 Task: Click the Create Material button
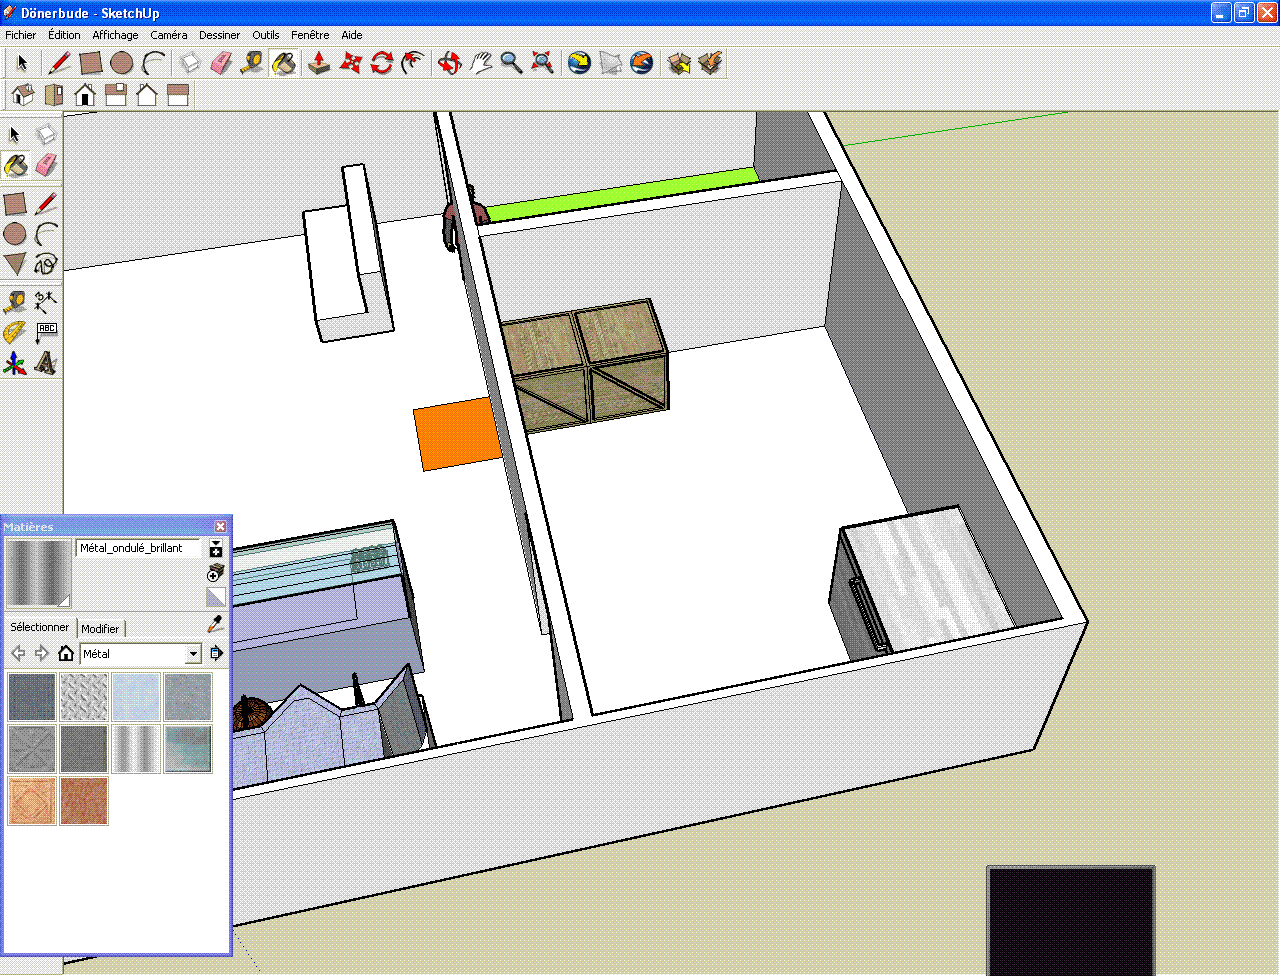215,572
